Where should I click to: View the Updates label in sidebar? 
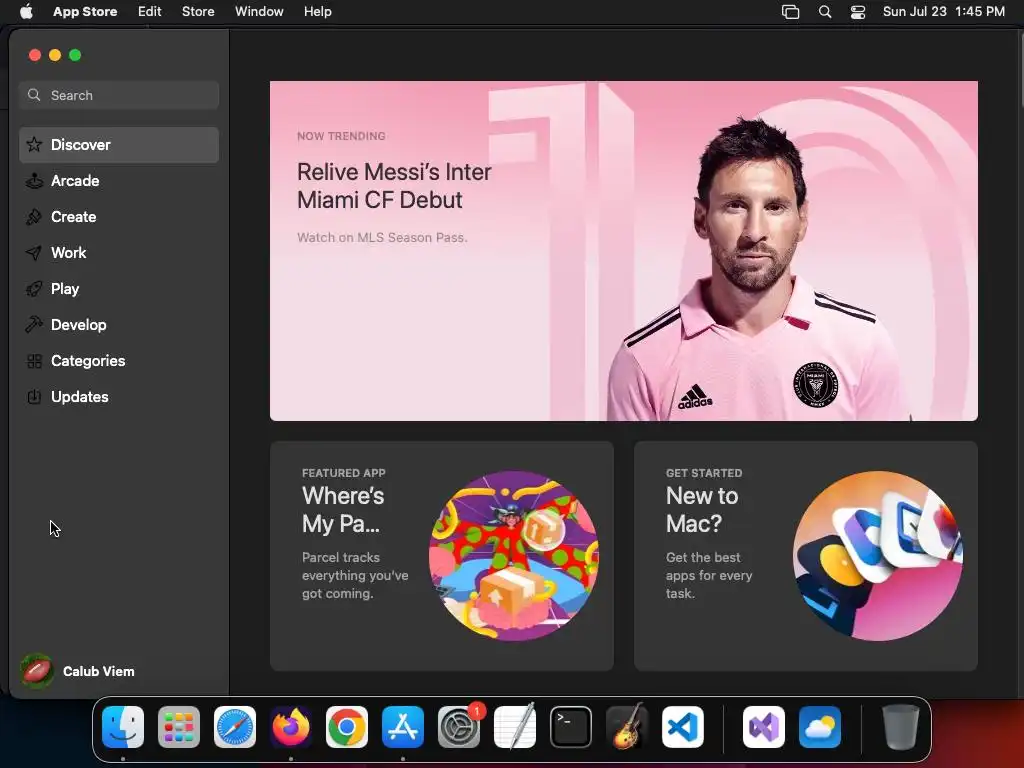[80, 396]
